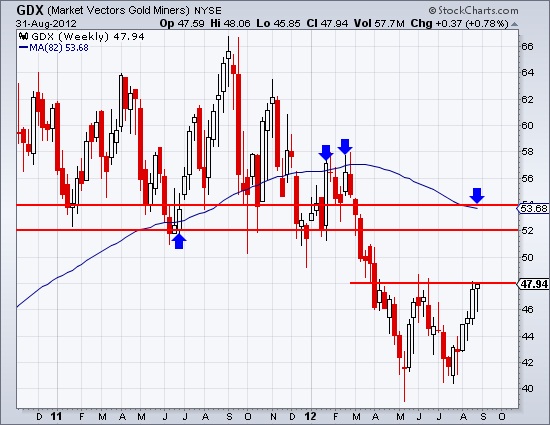Viewport: 550px width, 425px height.
Task: Click the Lo 45.85 low value
Action: (278, 23)
